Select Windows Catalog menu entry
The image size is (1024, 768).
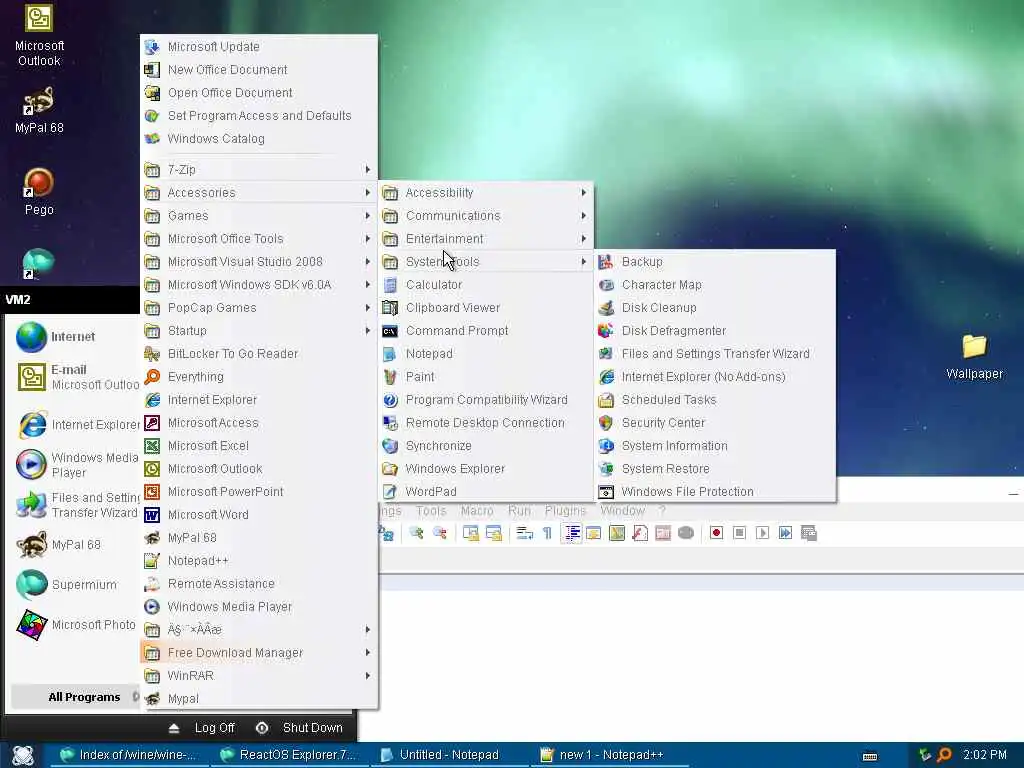(x=259, y=138)
